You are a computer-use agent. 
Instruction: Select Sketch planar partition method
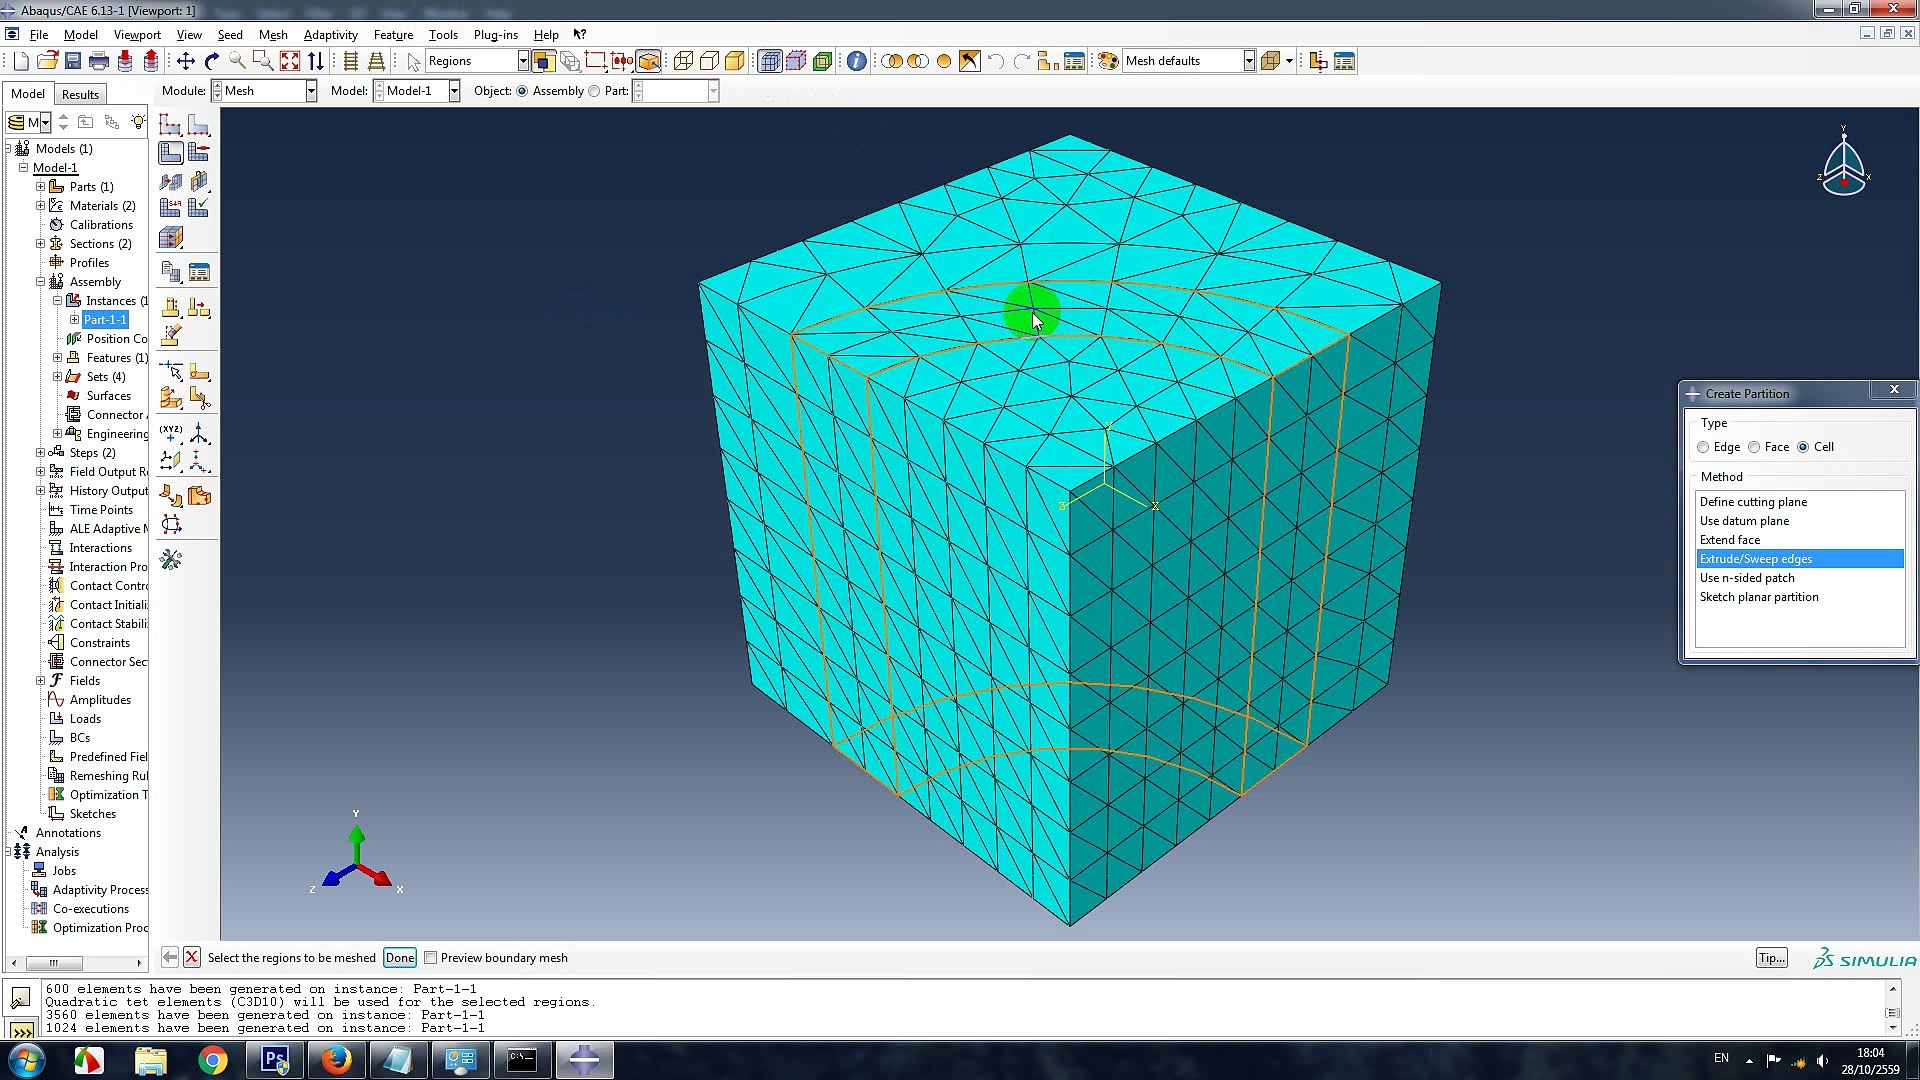1759,597
